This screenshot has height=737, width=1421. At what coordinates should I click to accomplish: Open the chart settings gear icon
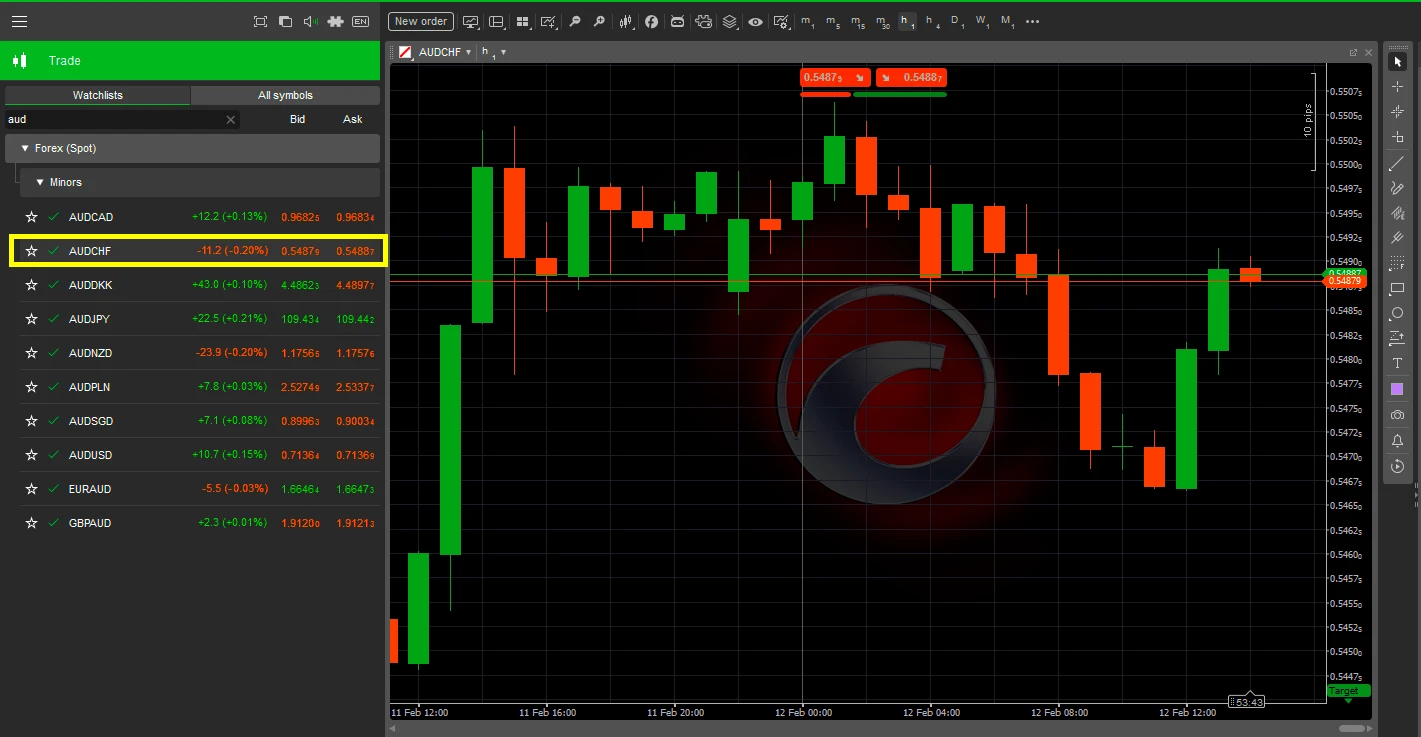point(782,21)
